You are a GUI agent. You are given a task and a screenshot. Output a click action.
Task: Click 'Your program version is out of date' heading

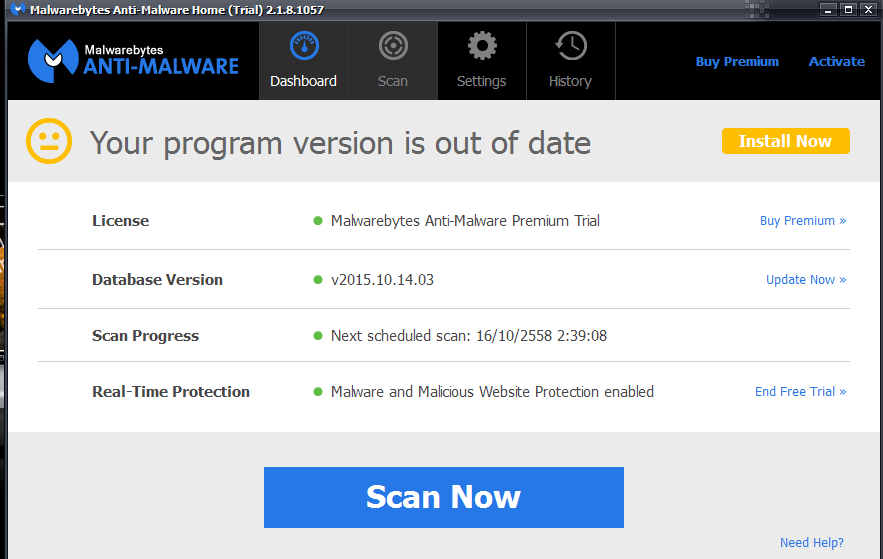tap(340, 144)
